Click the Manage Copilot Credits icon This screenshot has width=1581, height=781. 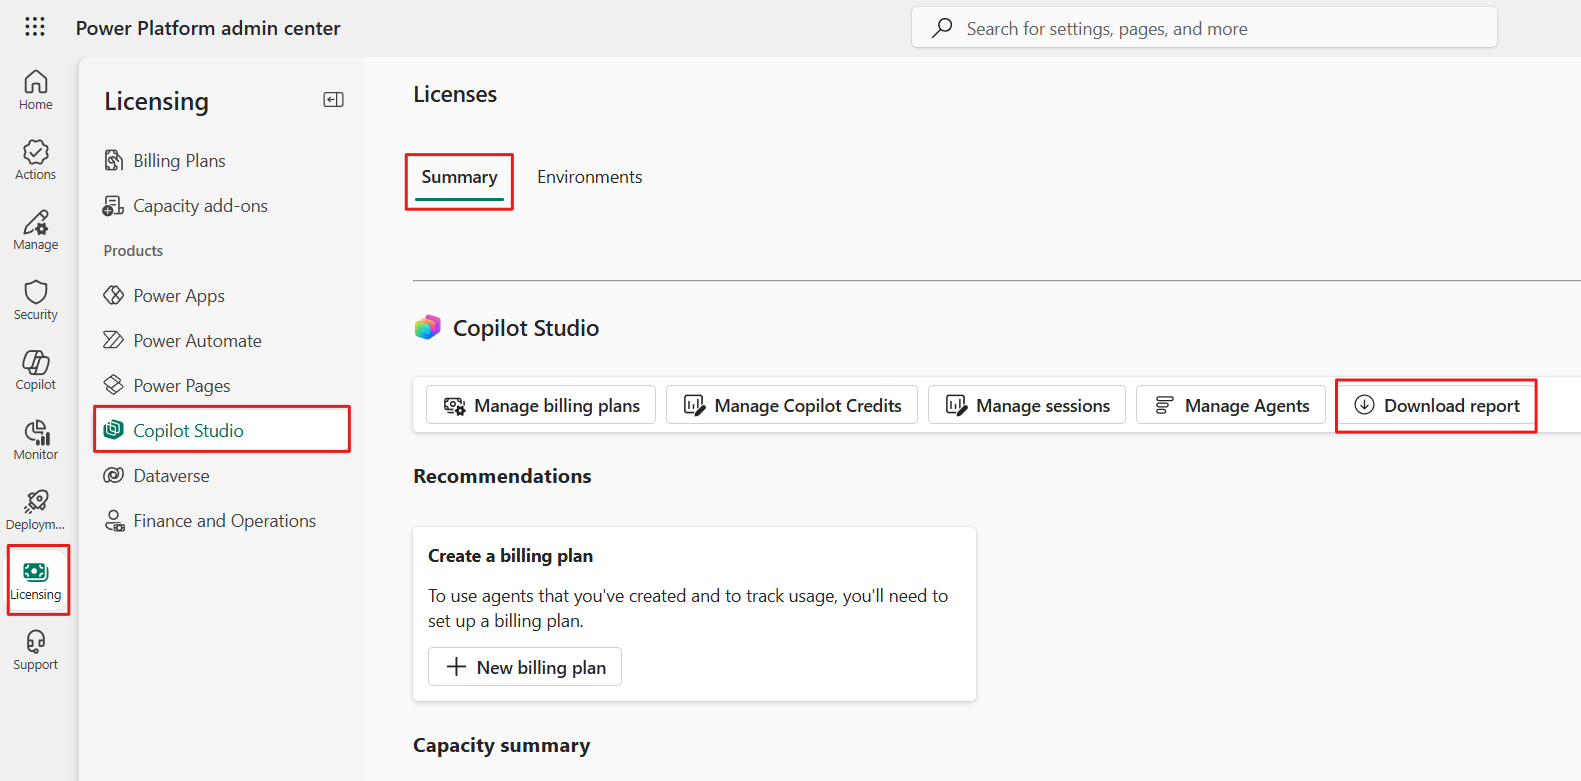coord(694,405)
